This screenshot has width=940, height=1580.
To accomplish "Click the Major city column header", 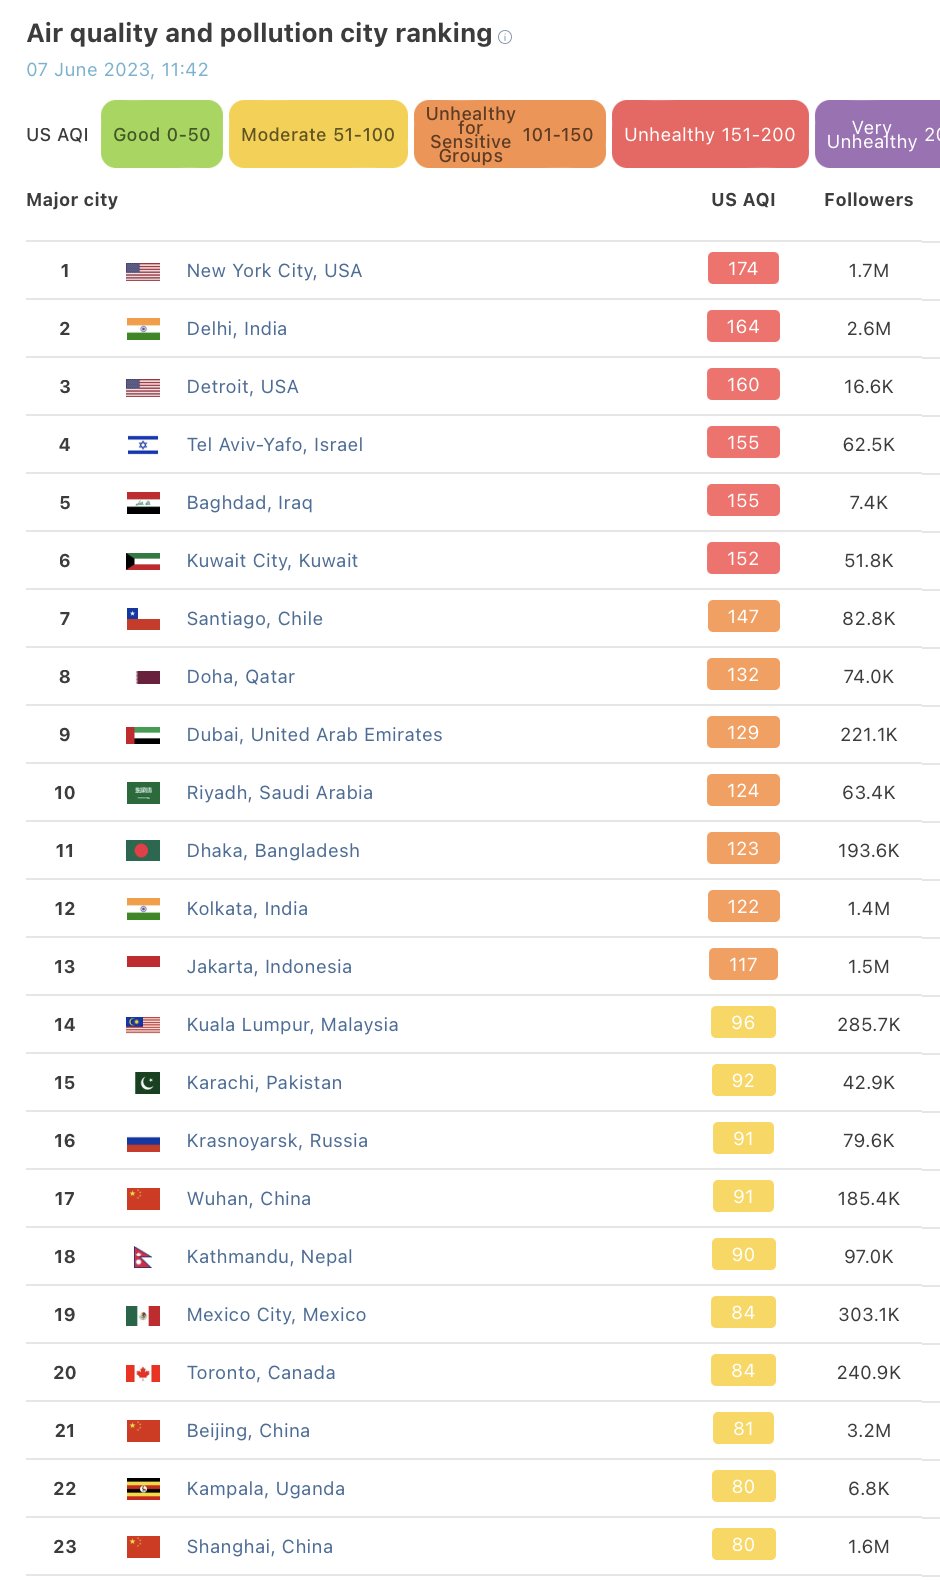I will coord(71,199).
